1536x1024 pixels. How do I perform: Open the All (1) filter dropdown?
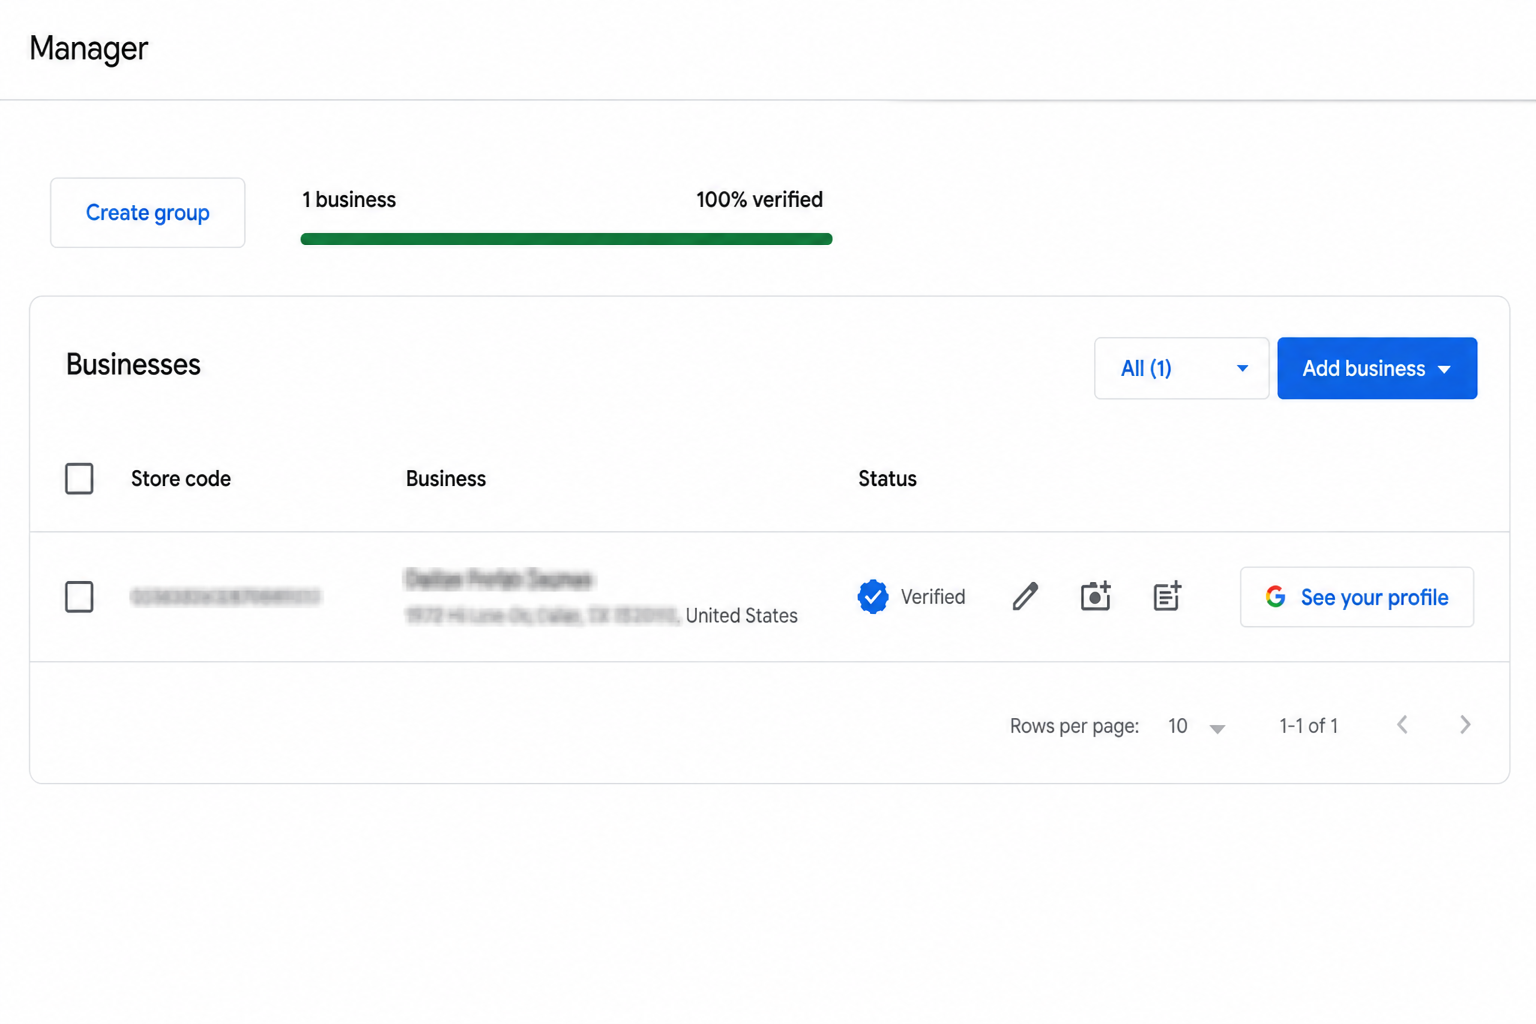coord(1181,368)
